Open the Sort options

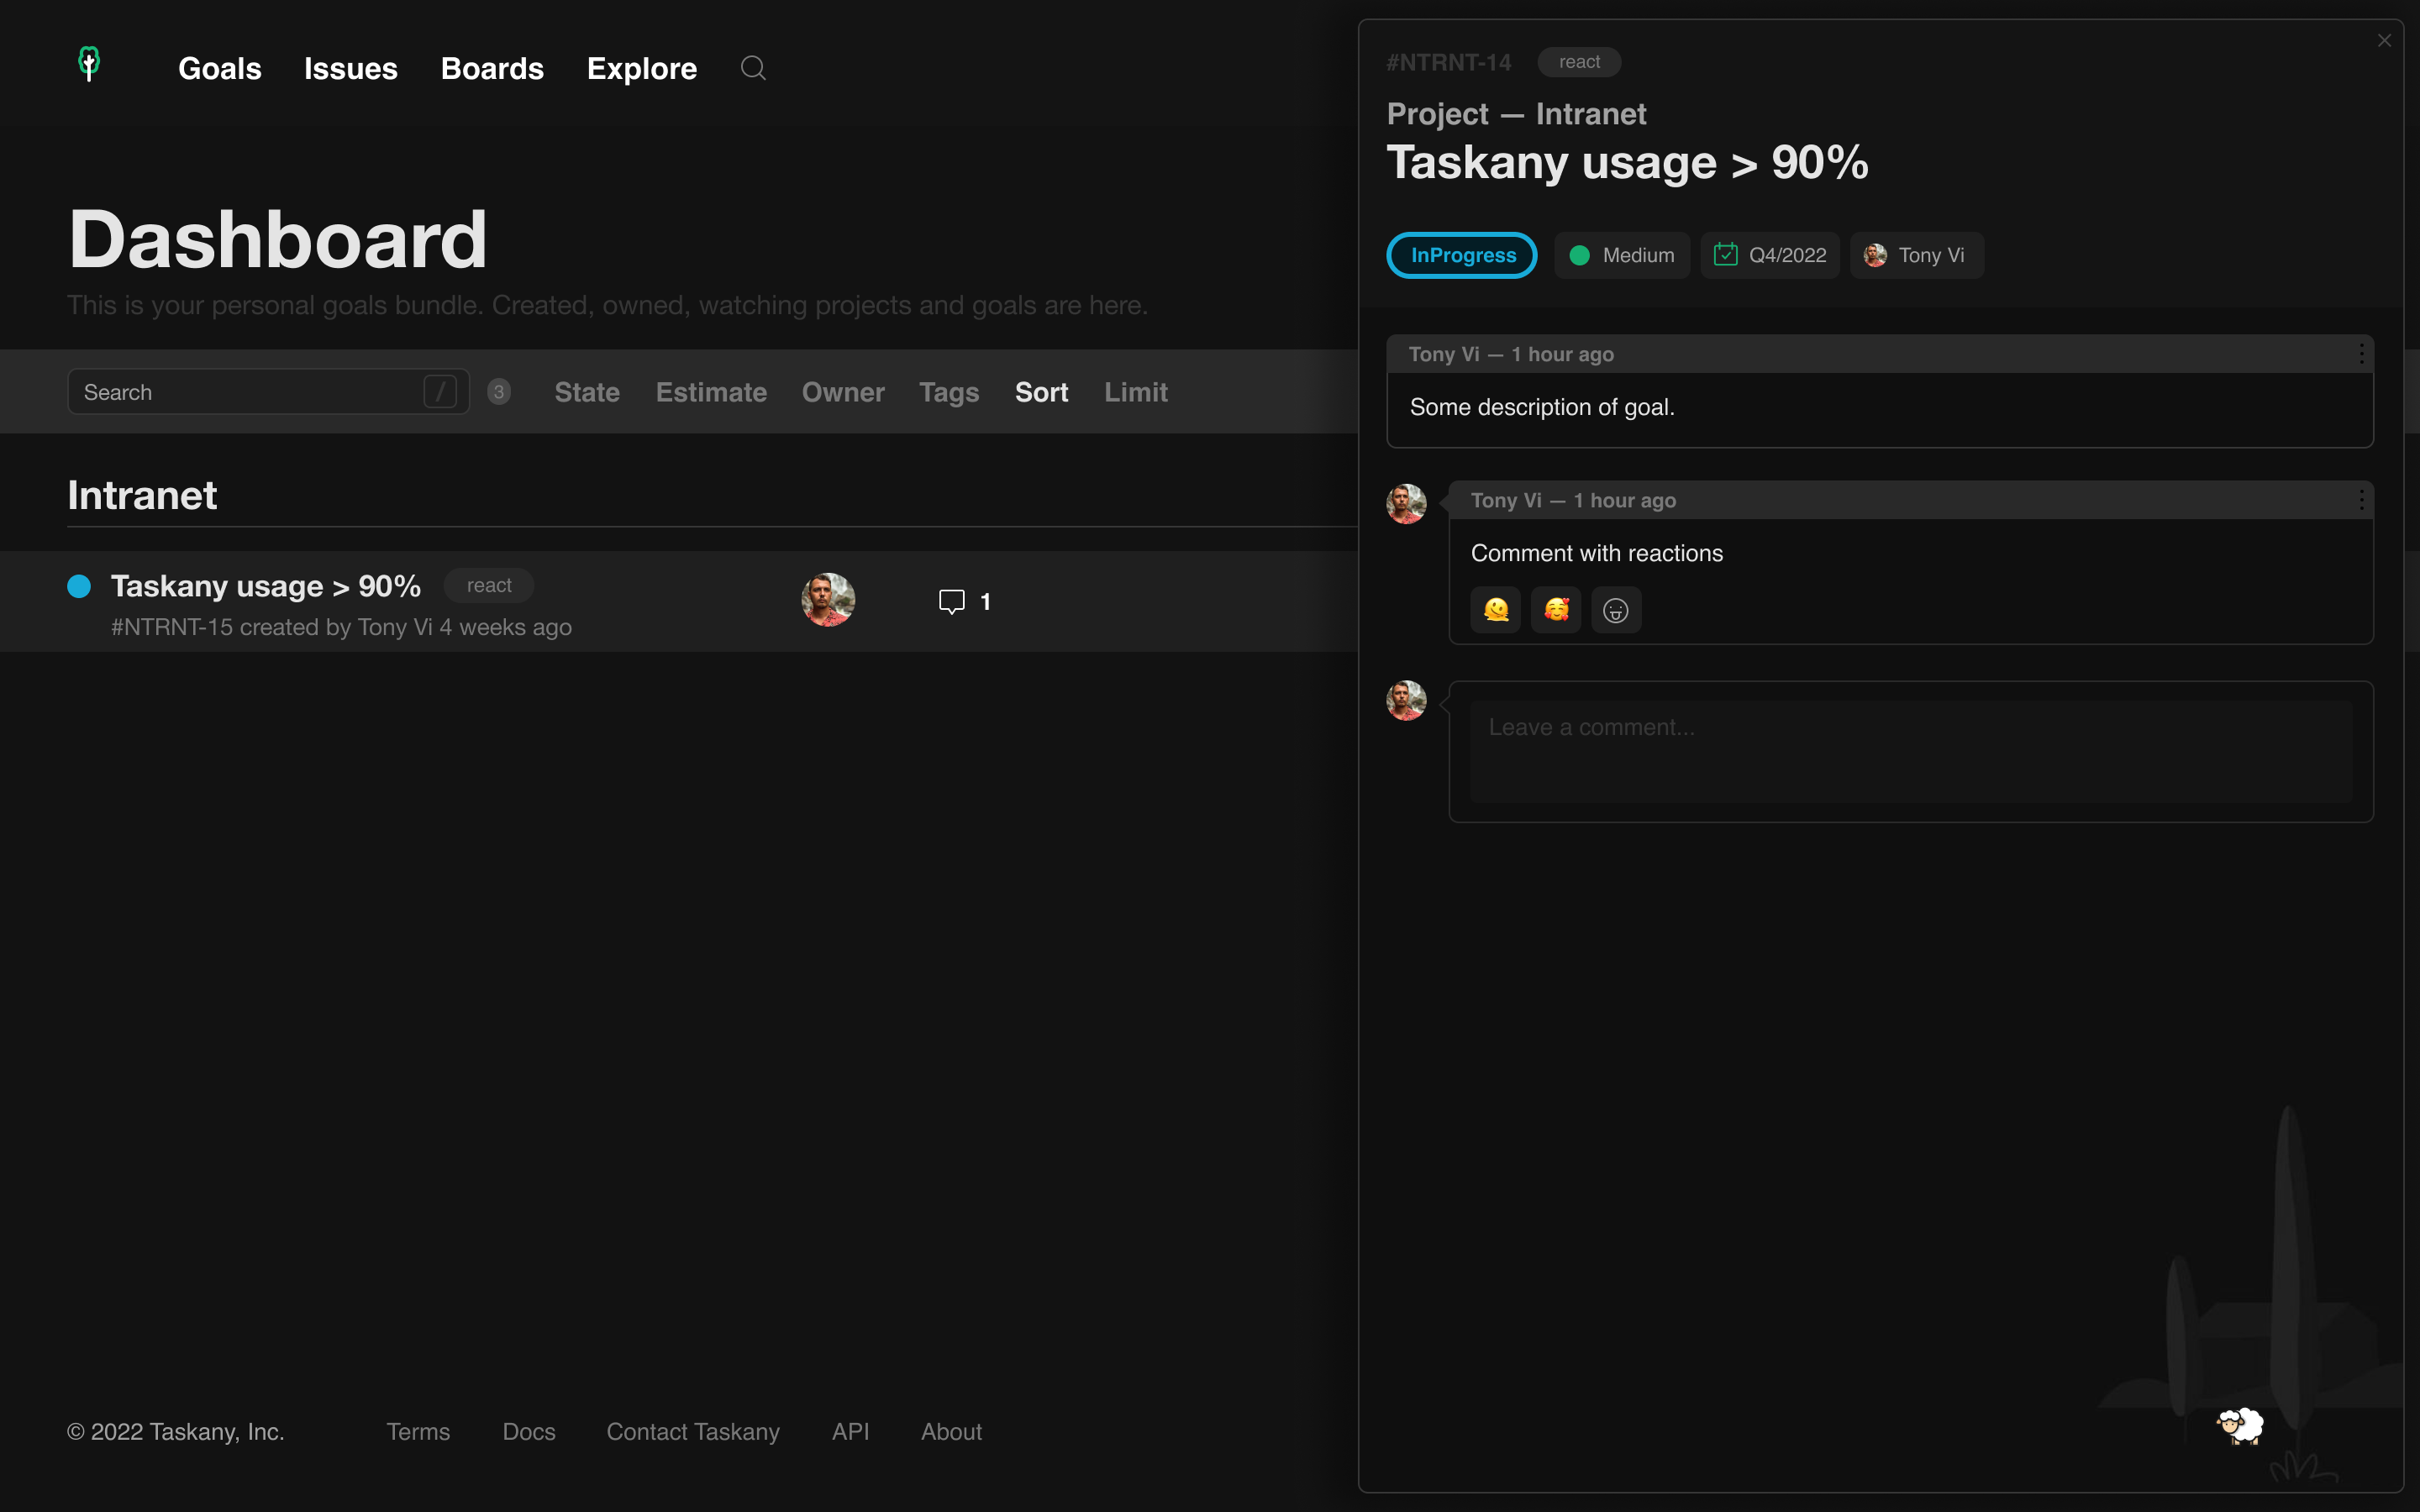1041,392
